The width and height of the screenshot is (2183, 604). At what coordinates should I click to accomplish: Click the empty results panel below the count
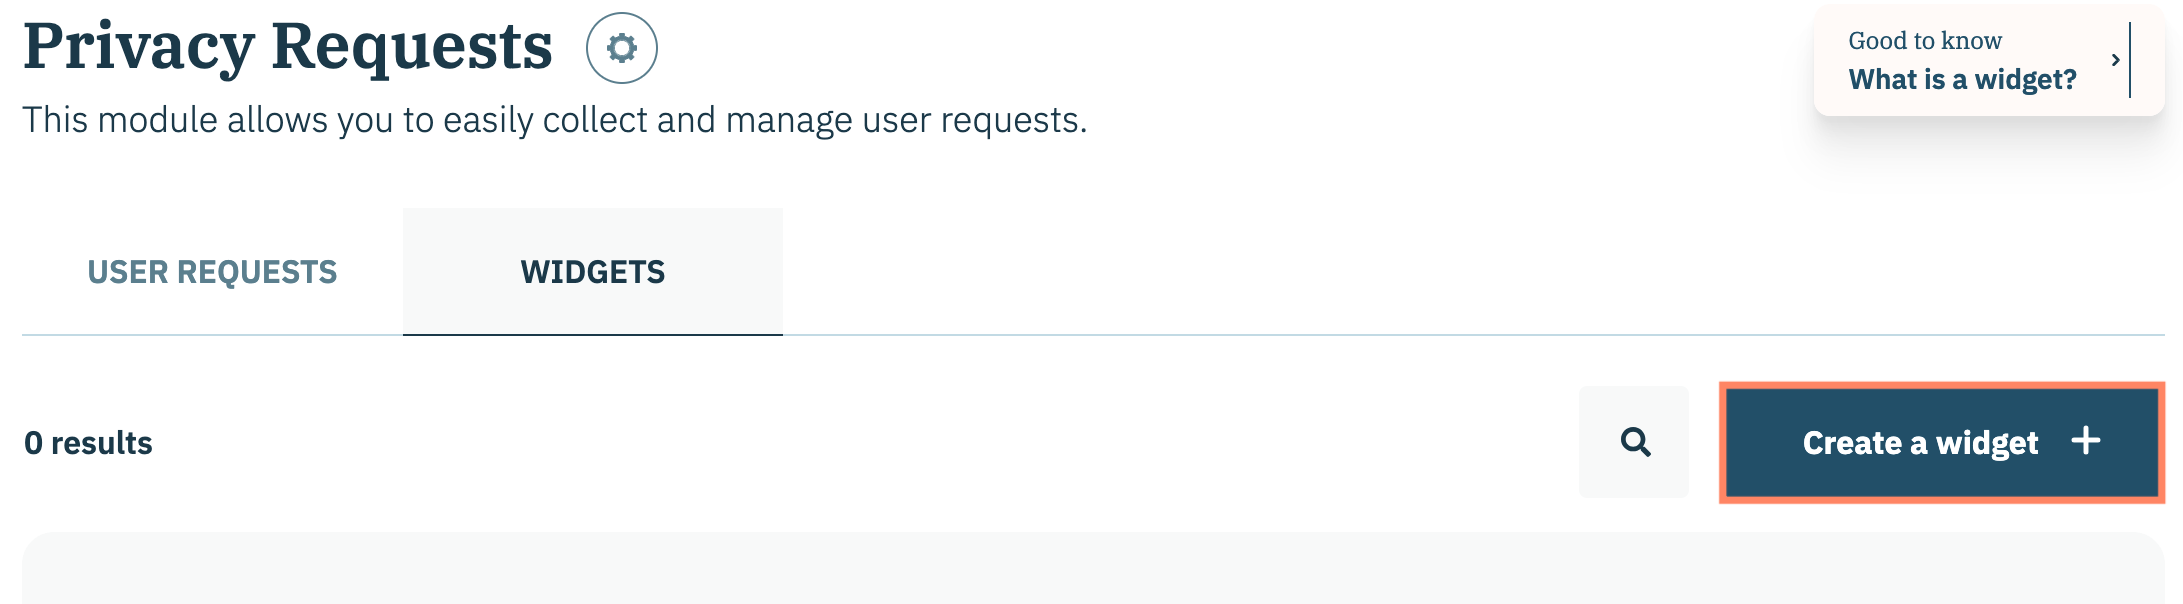pyautogui.click(x=1092, y=568)
